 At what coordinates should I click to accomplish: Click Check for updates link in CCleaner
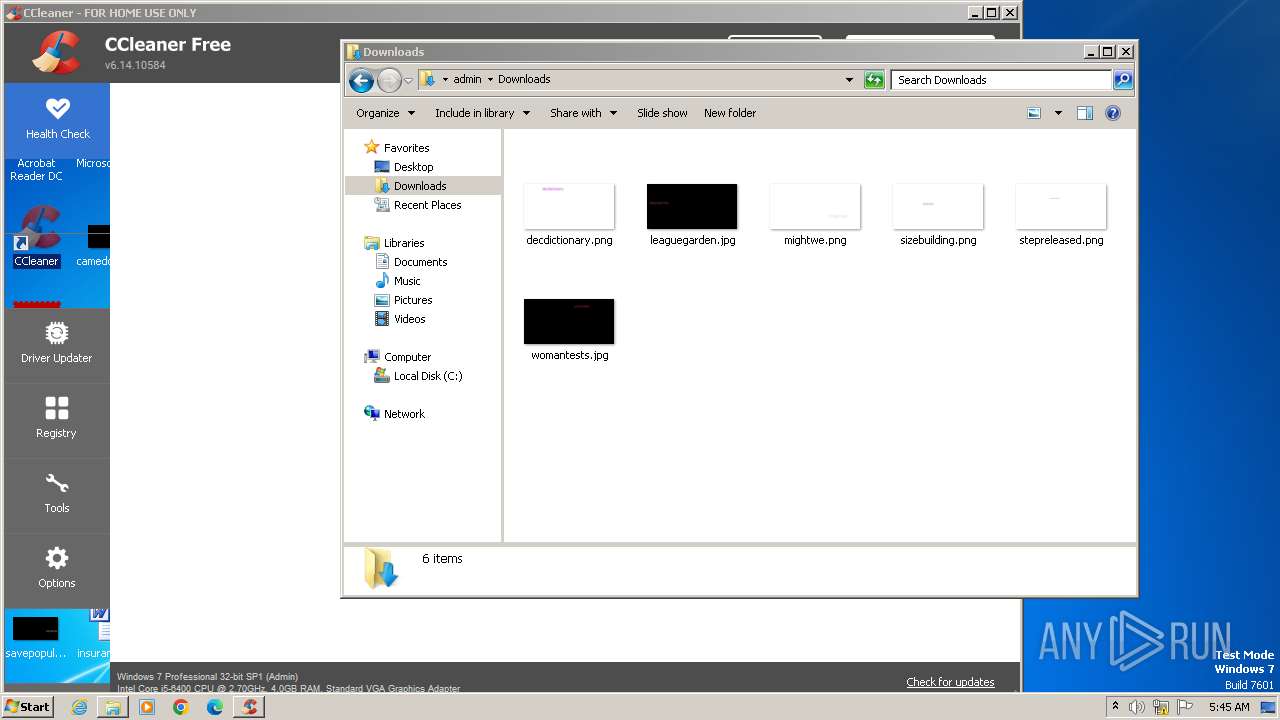pos(950,682)
